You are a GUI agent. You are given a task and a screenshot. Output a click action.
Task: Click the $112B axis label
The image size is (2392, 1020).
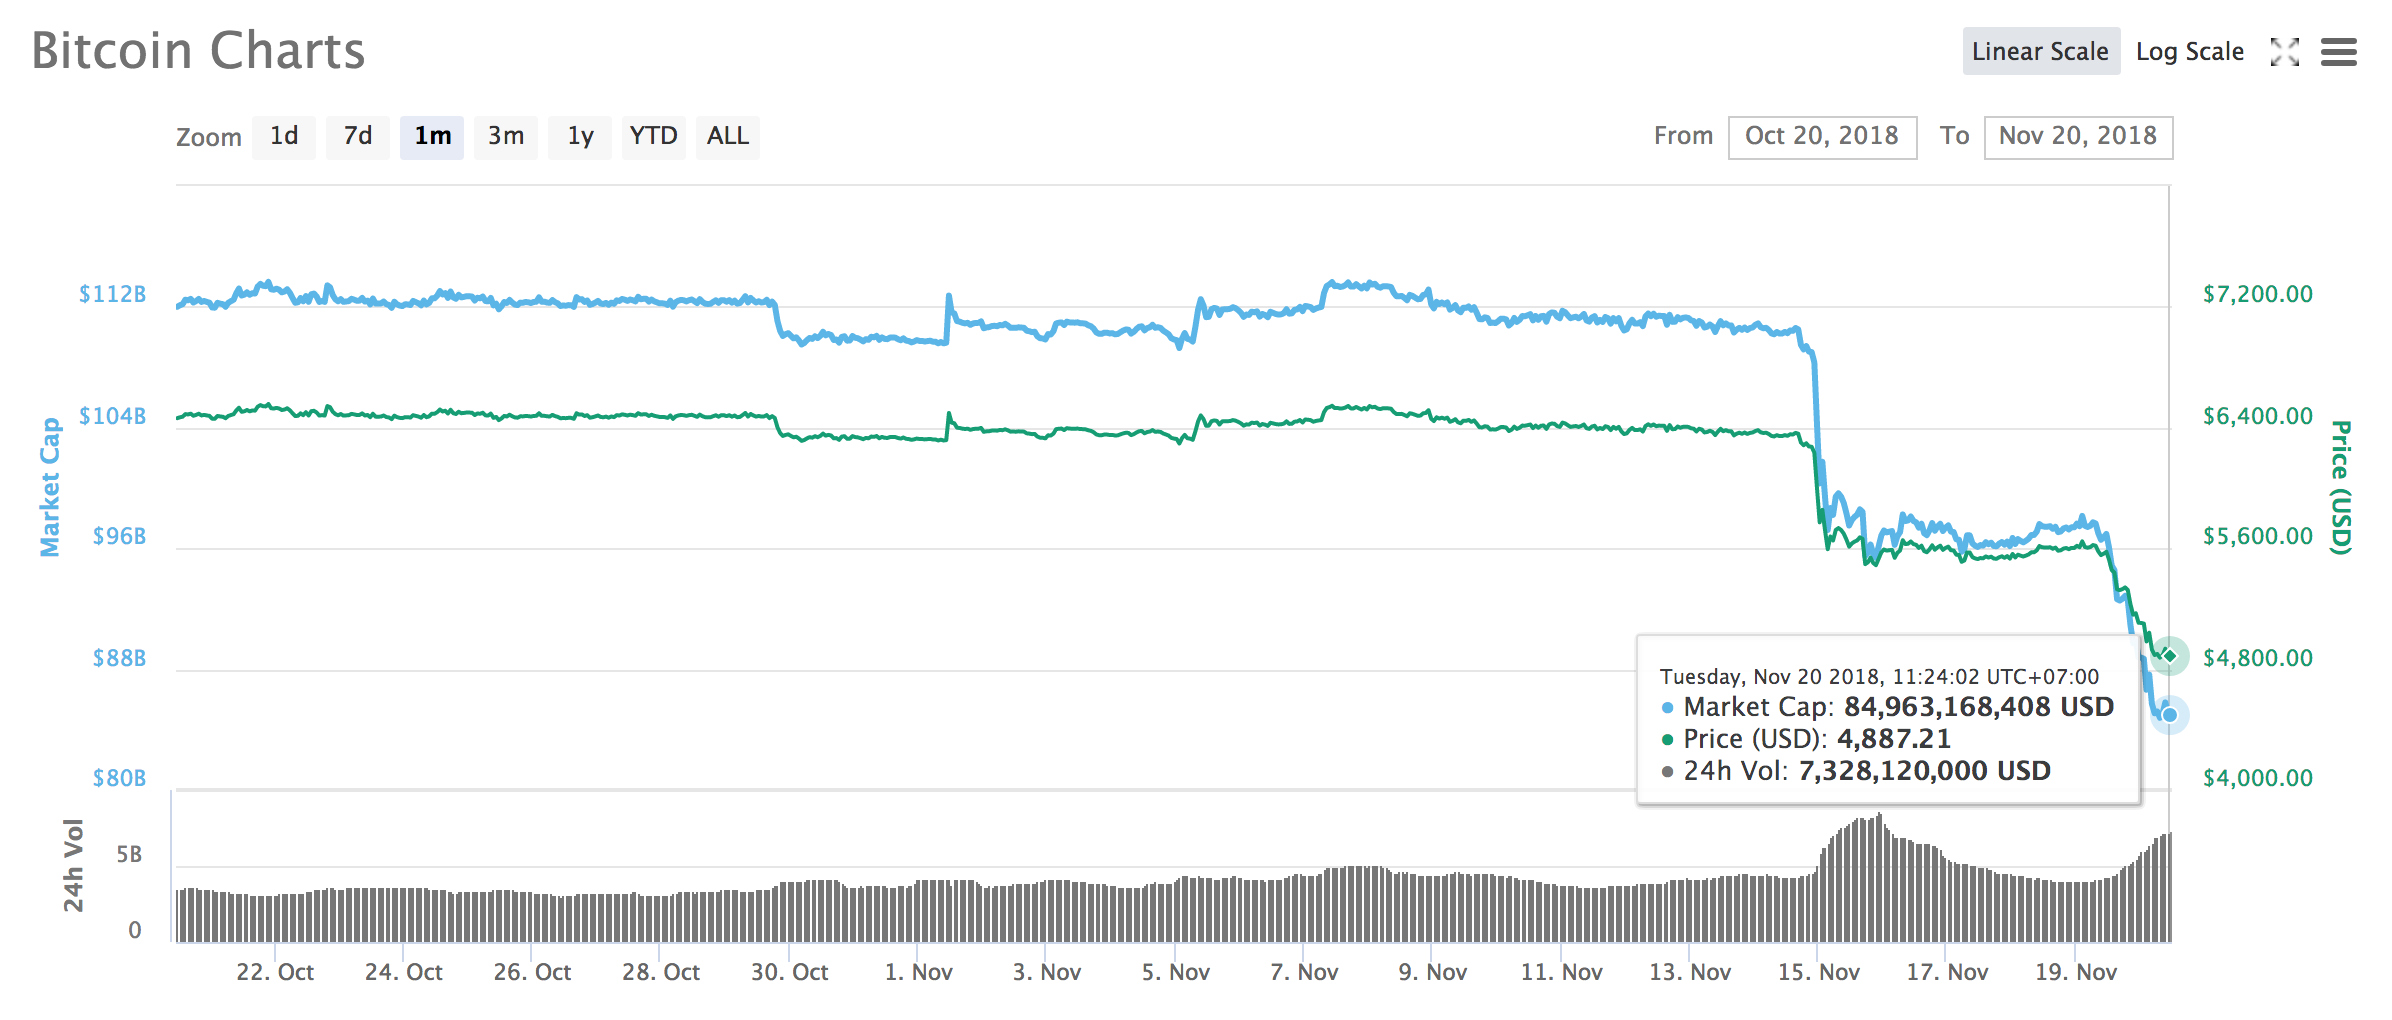pos(113,294)
